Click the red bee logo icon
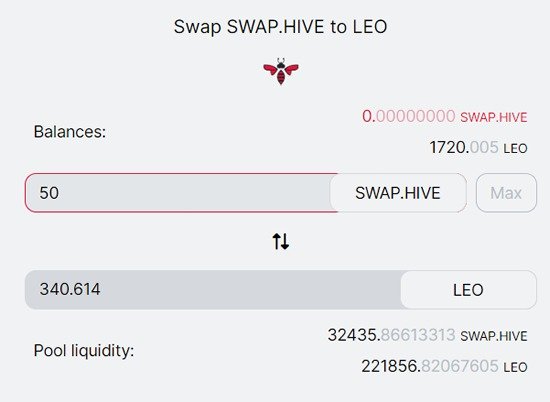 (281, 72)
